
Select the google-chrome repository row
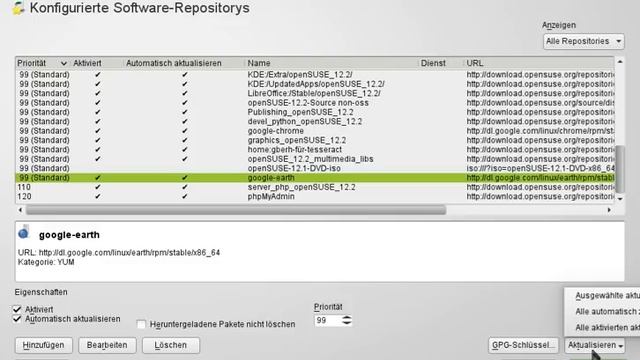(315, 131)
